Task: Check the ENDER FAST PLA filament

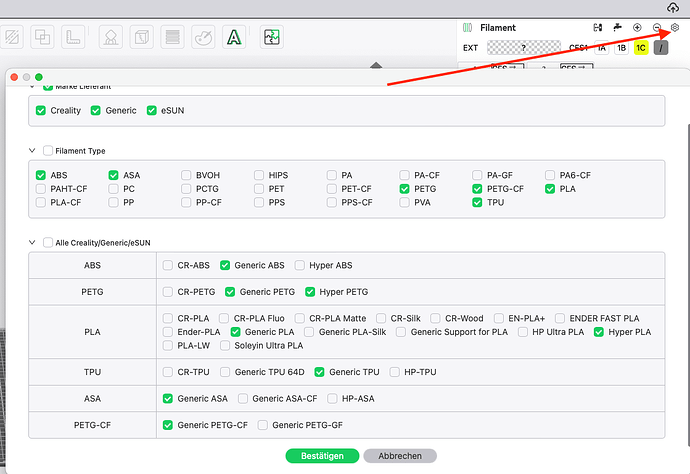Action: click(x=560, y=318)
